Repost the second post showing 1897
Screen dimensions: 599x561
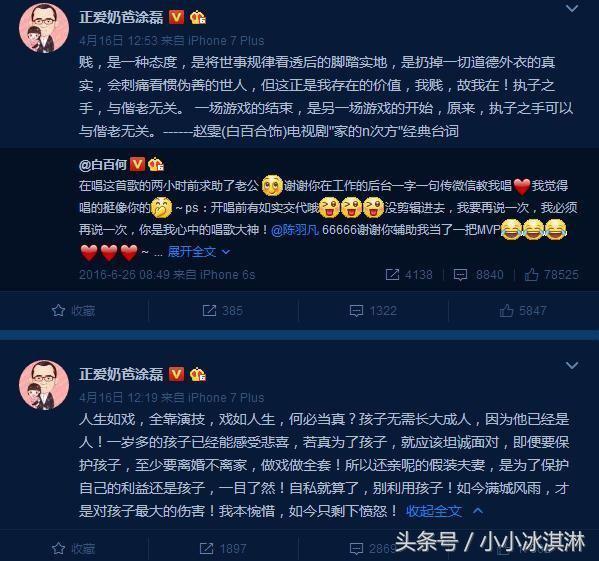click(x=223, y=549)
